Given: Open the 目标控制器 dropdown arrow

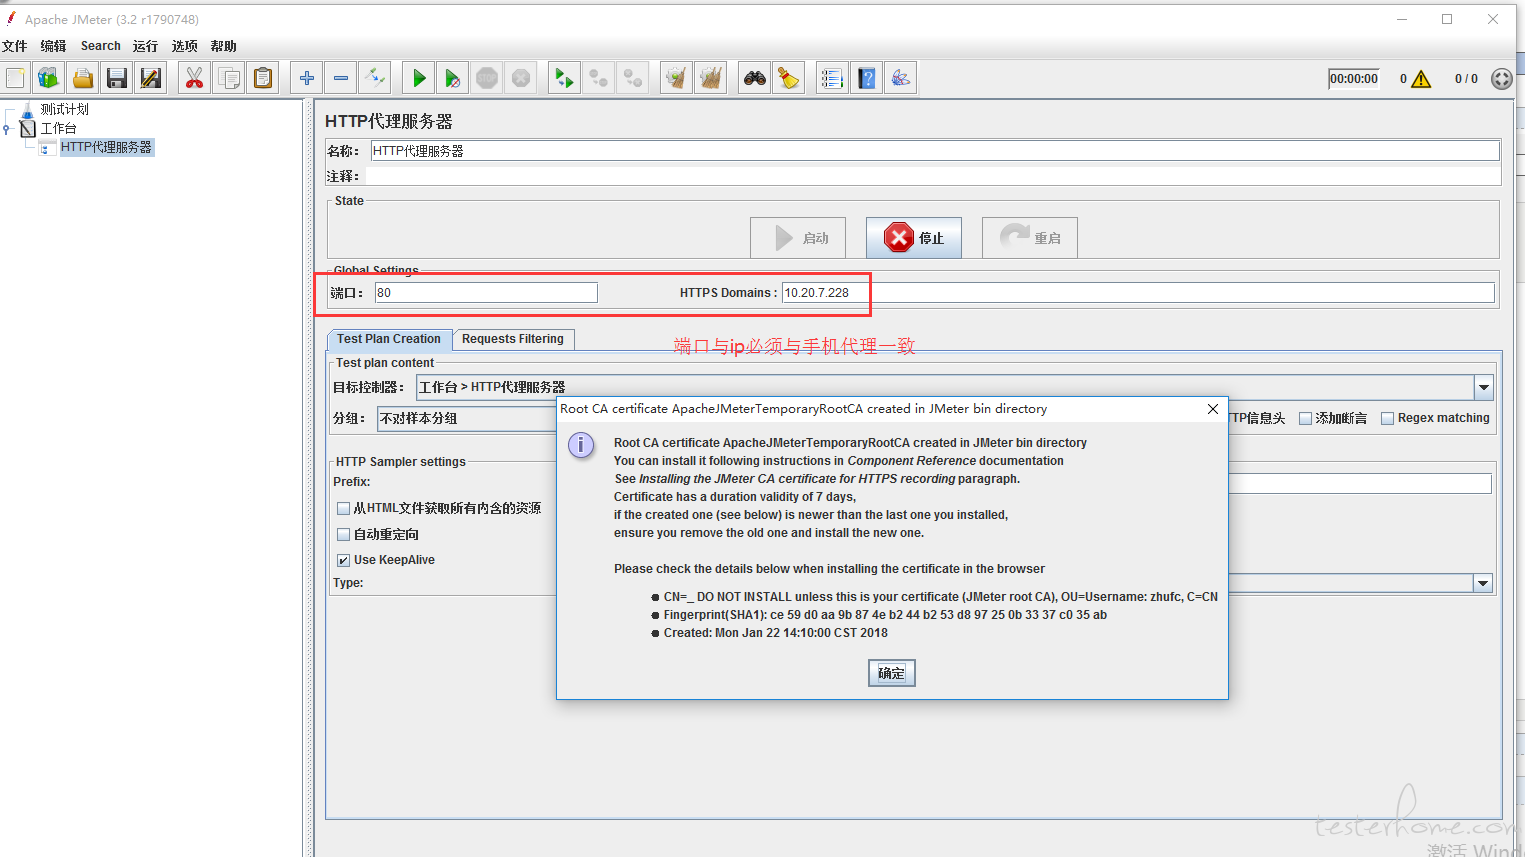Looking at the screenshot, I should click(1484, 387).
